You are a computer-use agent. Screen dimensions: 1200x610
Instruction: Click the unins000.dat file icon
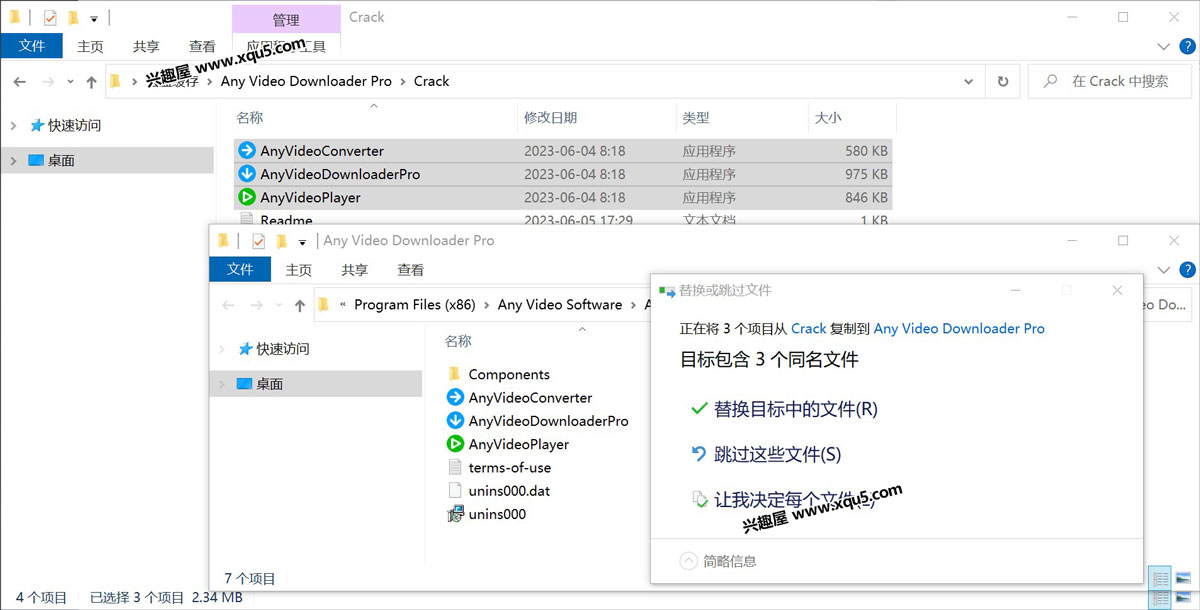[x=454, y=490]
